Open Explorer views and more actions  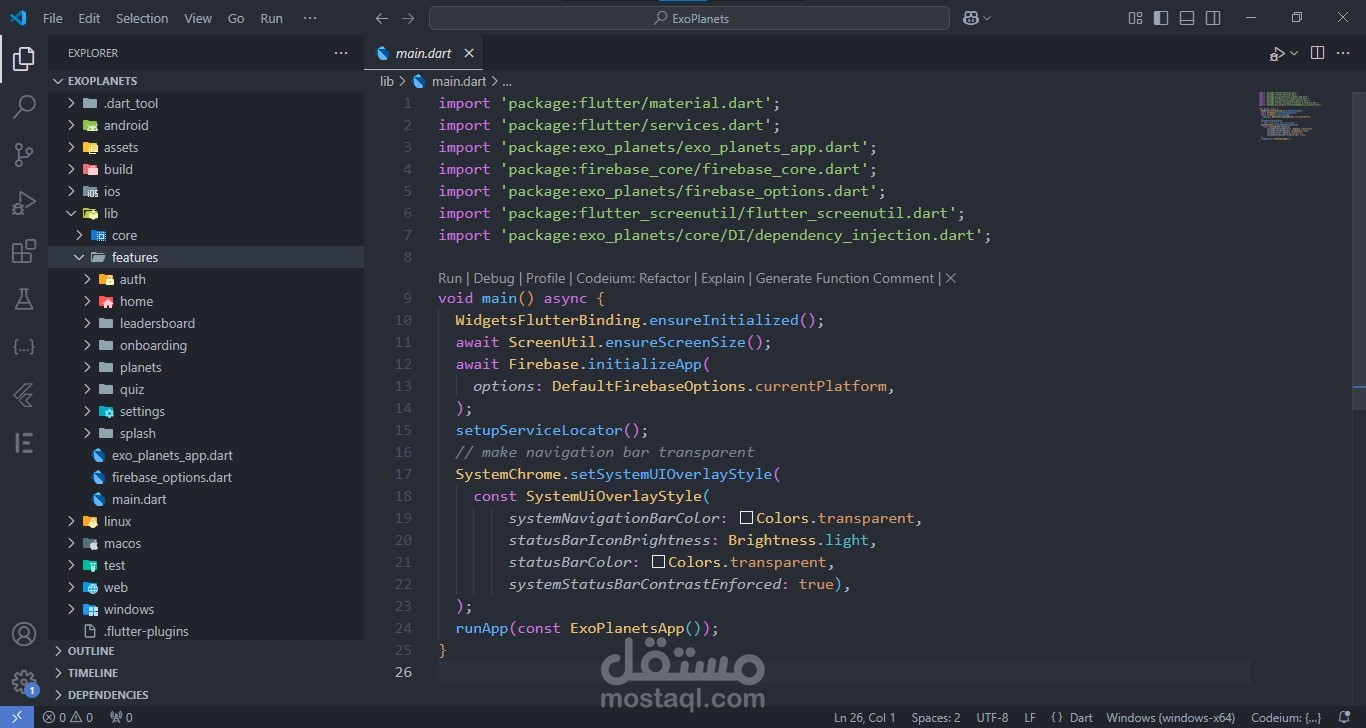click(341, 53)
